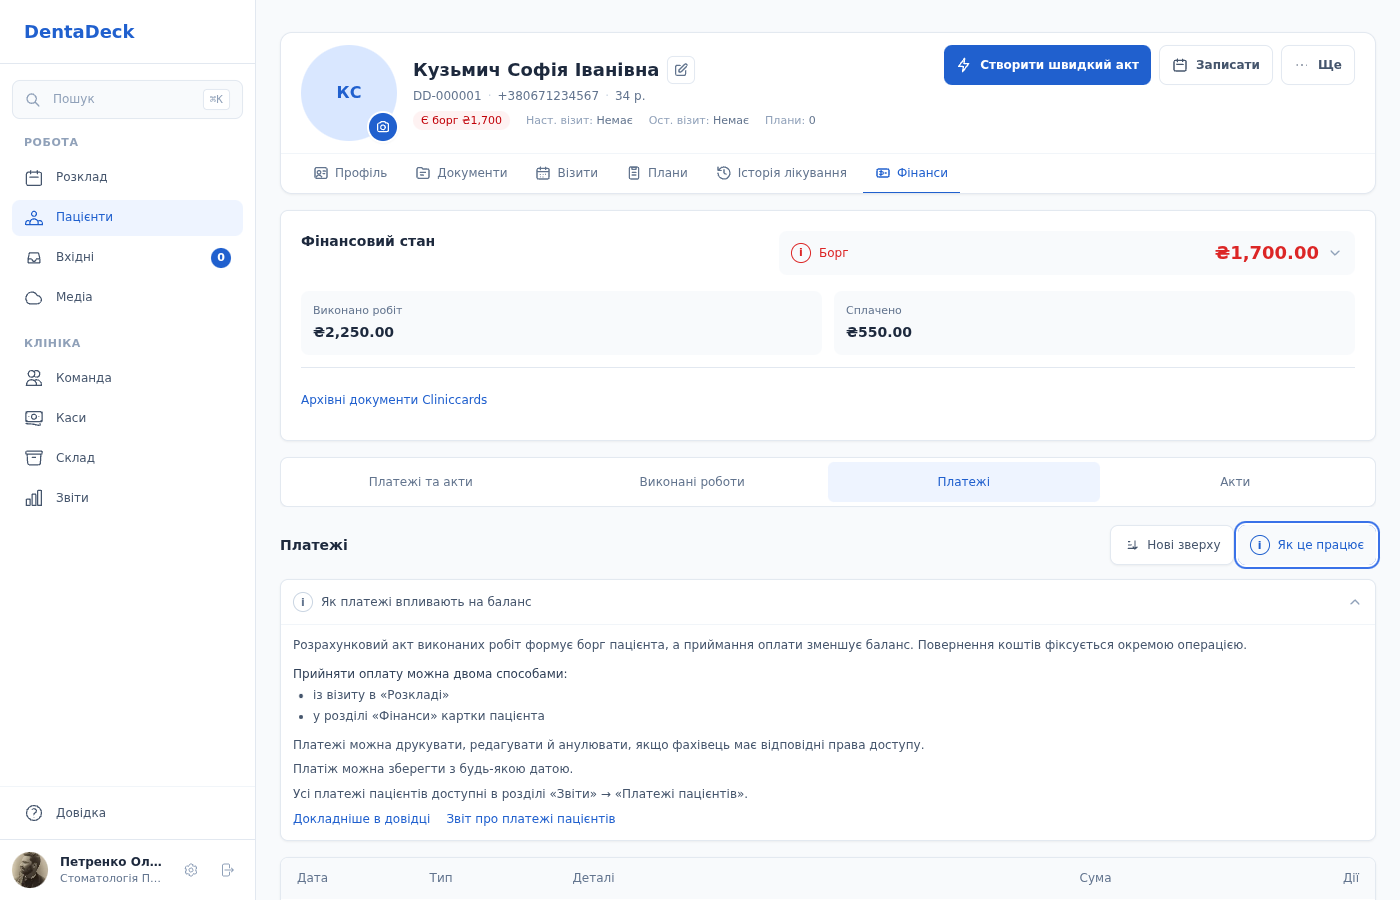Screen dimensions: 1400x900
Task: Open Вхідні inbox in sidebar
Action: (127, 257)
